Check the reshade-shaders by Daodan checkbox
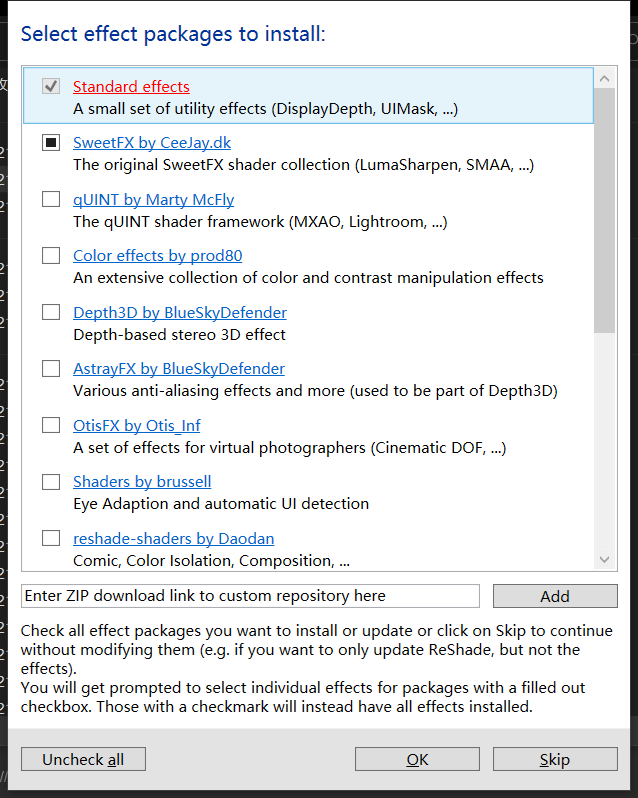Screen dimensions: 638x798 51,538
